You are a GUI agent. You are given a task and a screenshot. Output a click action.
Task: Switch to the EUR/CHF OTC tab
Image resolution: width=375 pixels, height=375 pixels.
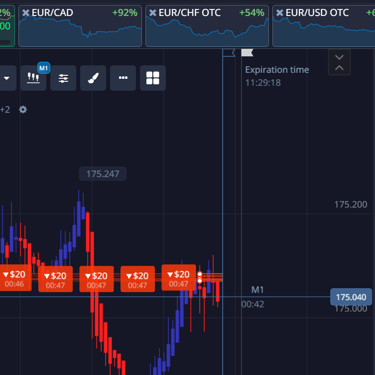pos(207,26)
